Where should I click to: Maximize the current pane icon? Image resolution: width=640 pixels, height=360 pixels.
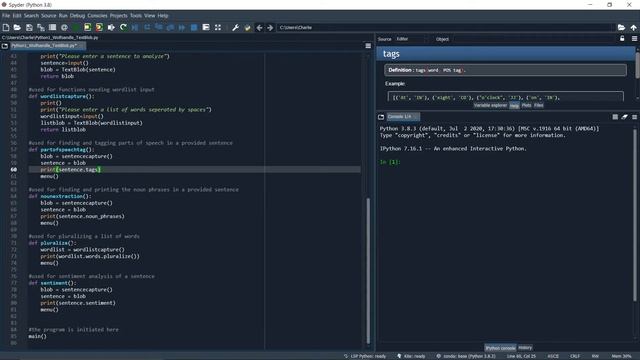[206, 27]
